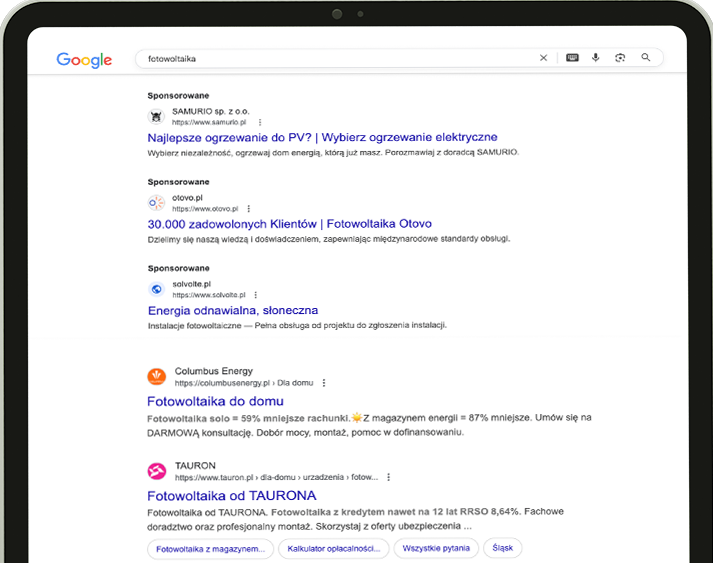
Task: Select the 'Śląsk' sitelink chip
Action: click(x=502, y=548)
